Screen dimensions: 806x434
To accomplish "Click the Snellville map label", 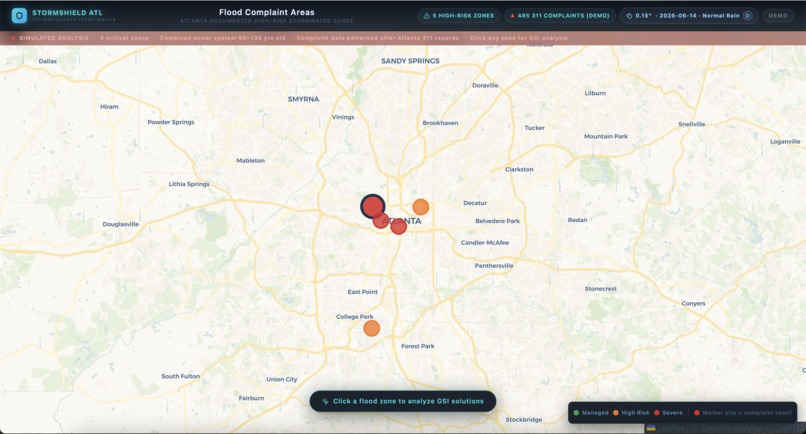I will point(691,124).
